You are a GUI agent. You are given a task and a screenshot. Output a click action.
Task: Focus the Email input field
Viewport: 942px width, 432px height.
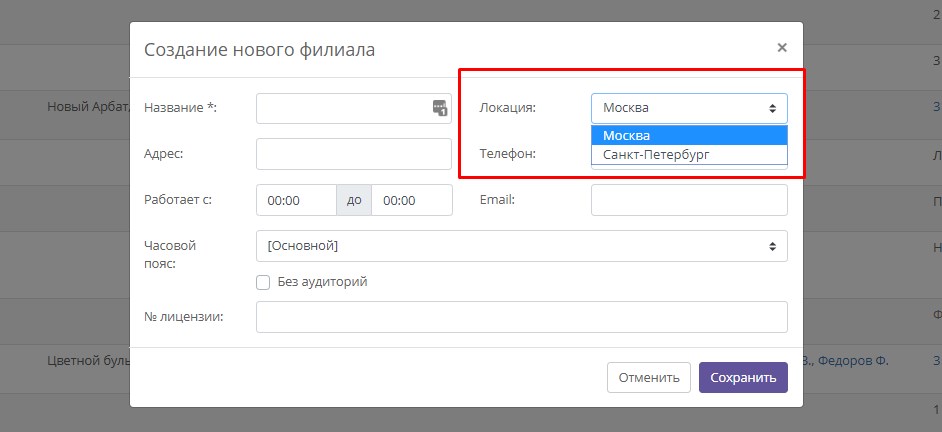689,200
